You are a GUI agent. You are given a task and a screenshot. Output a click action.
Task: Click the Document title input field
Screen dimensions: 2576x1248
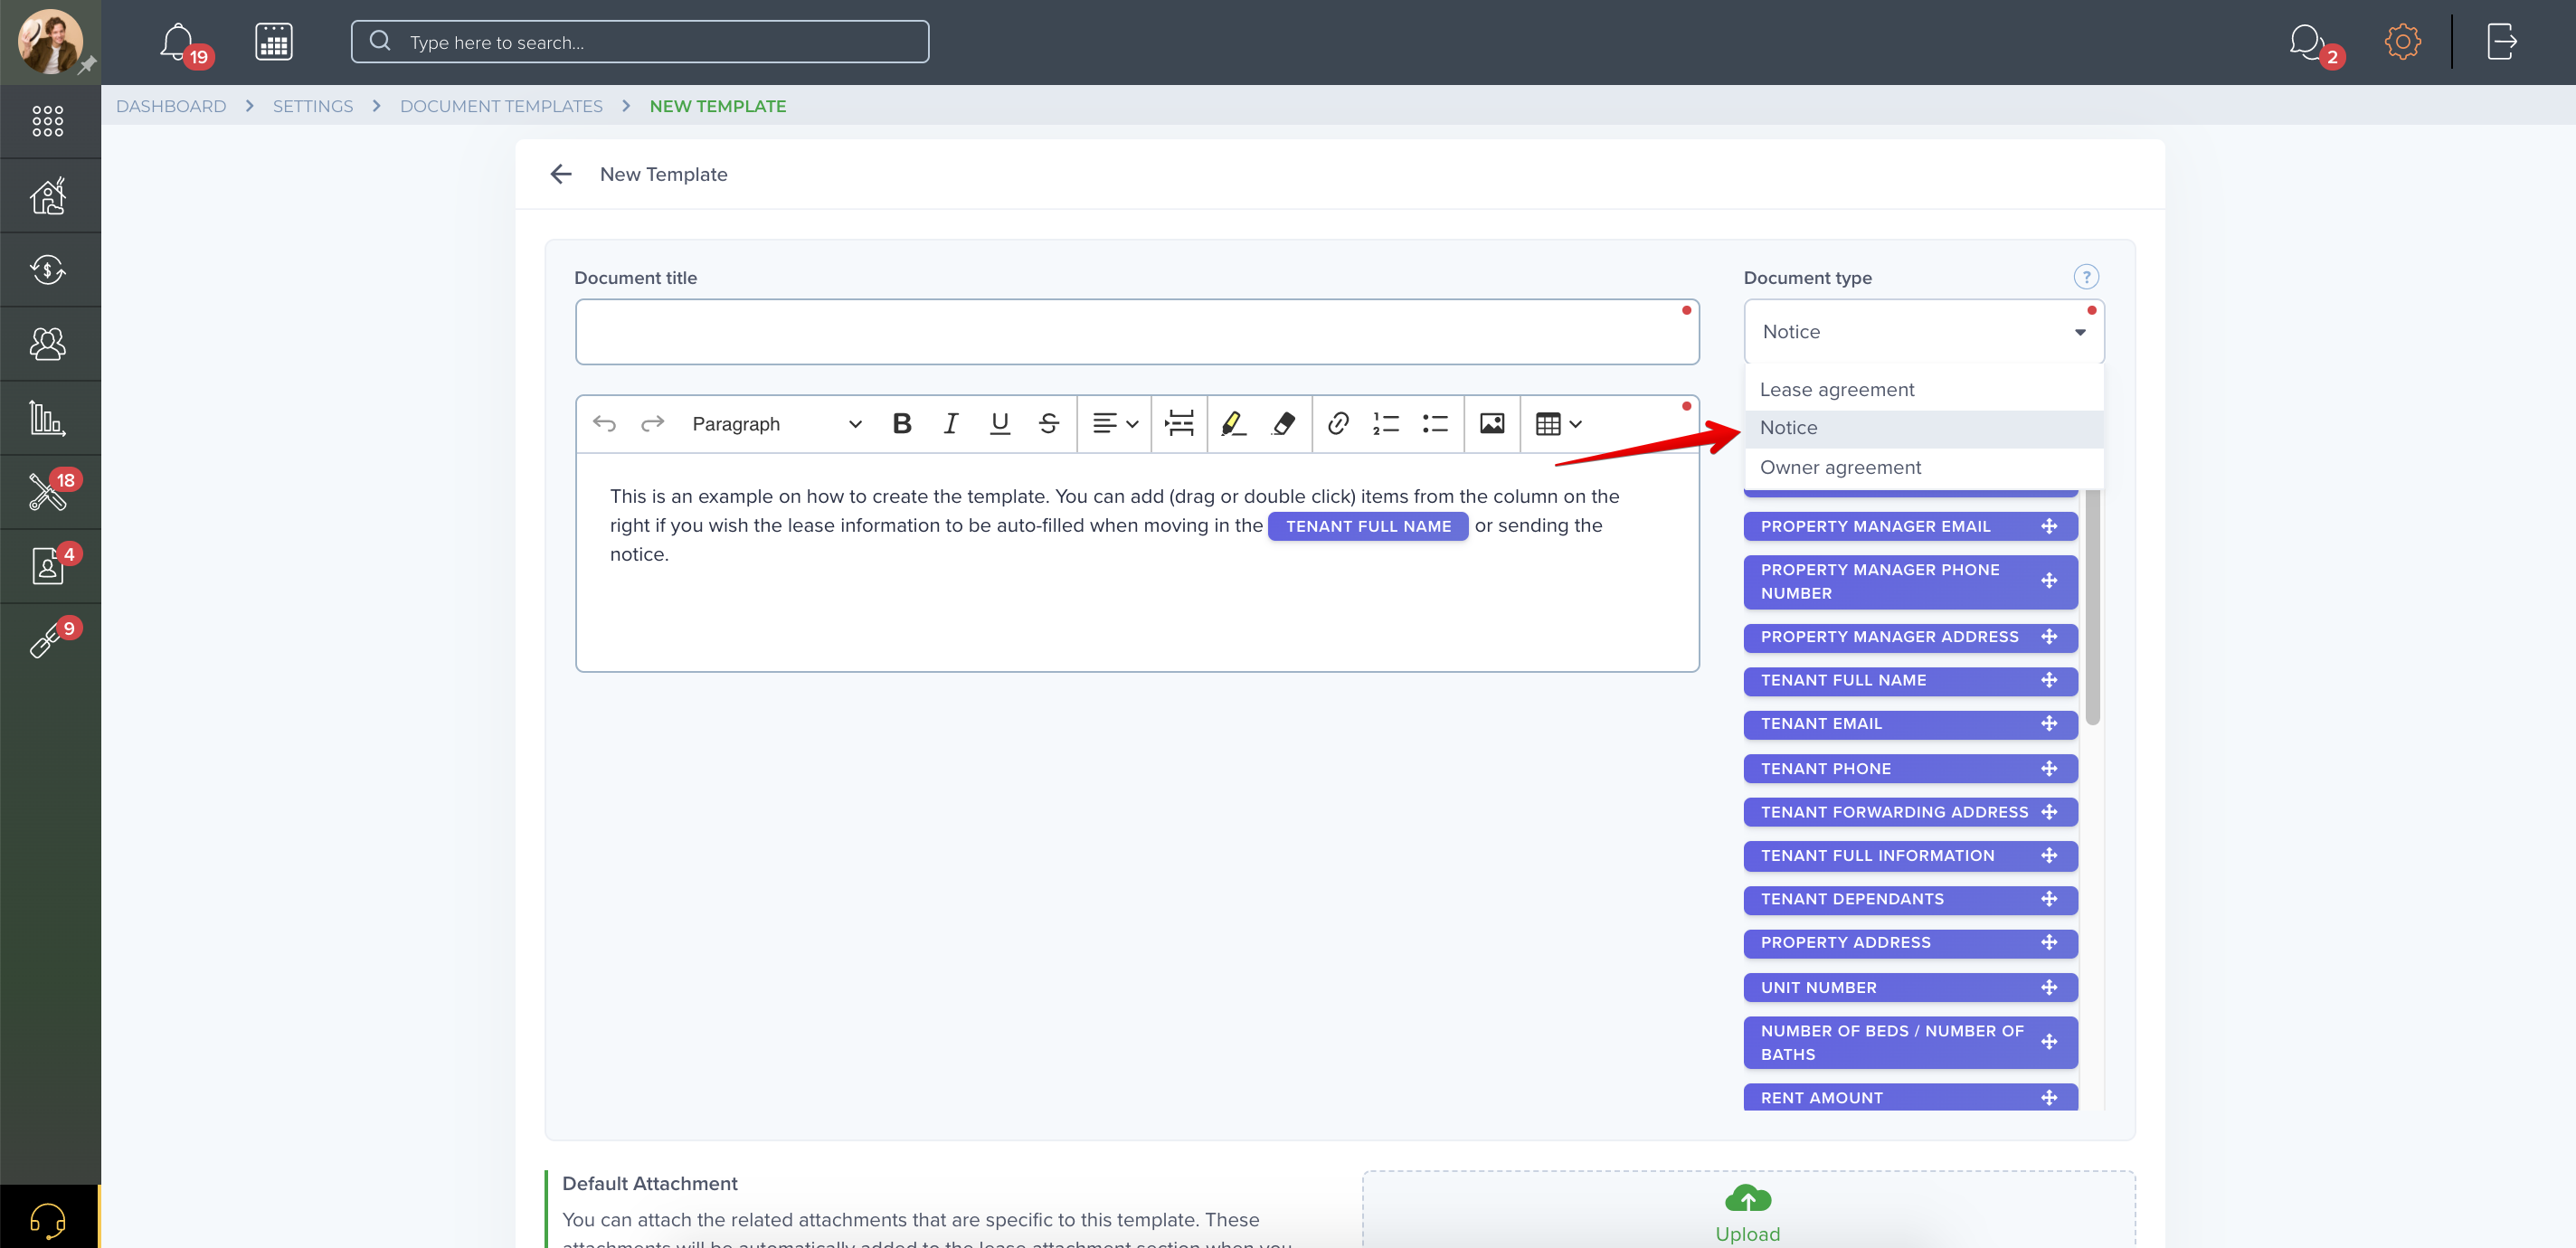pos(1137,332)
